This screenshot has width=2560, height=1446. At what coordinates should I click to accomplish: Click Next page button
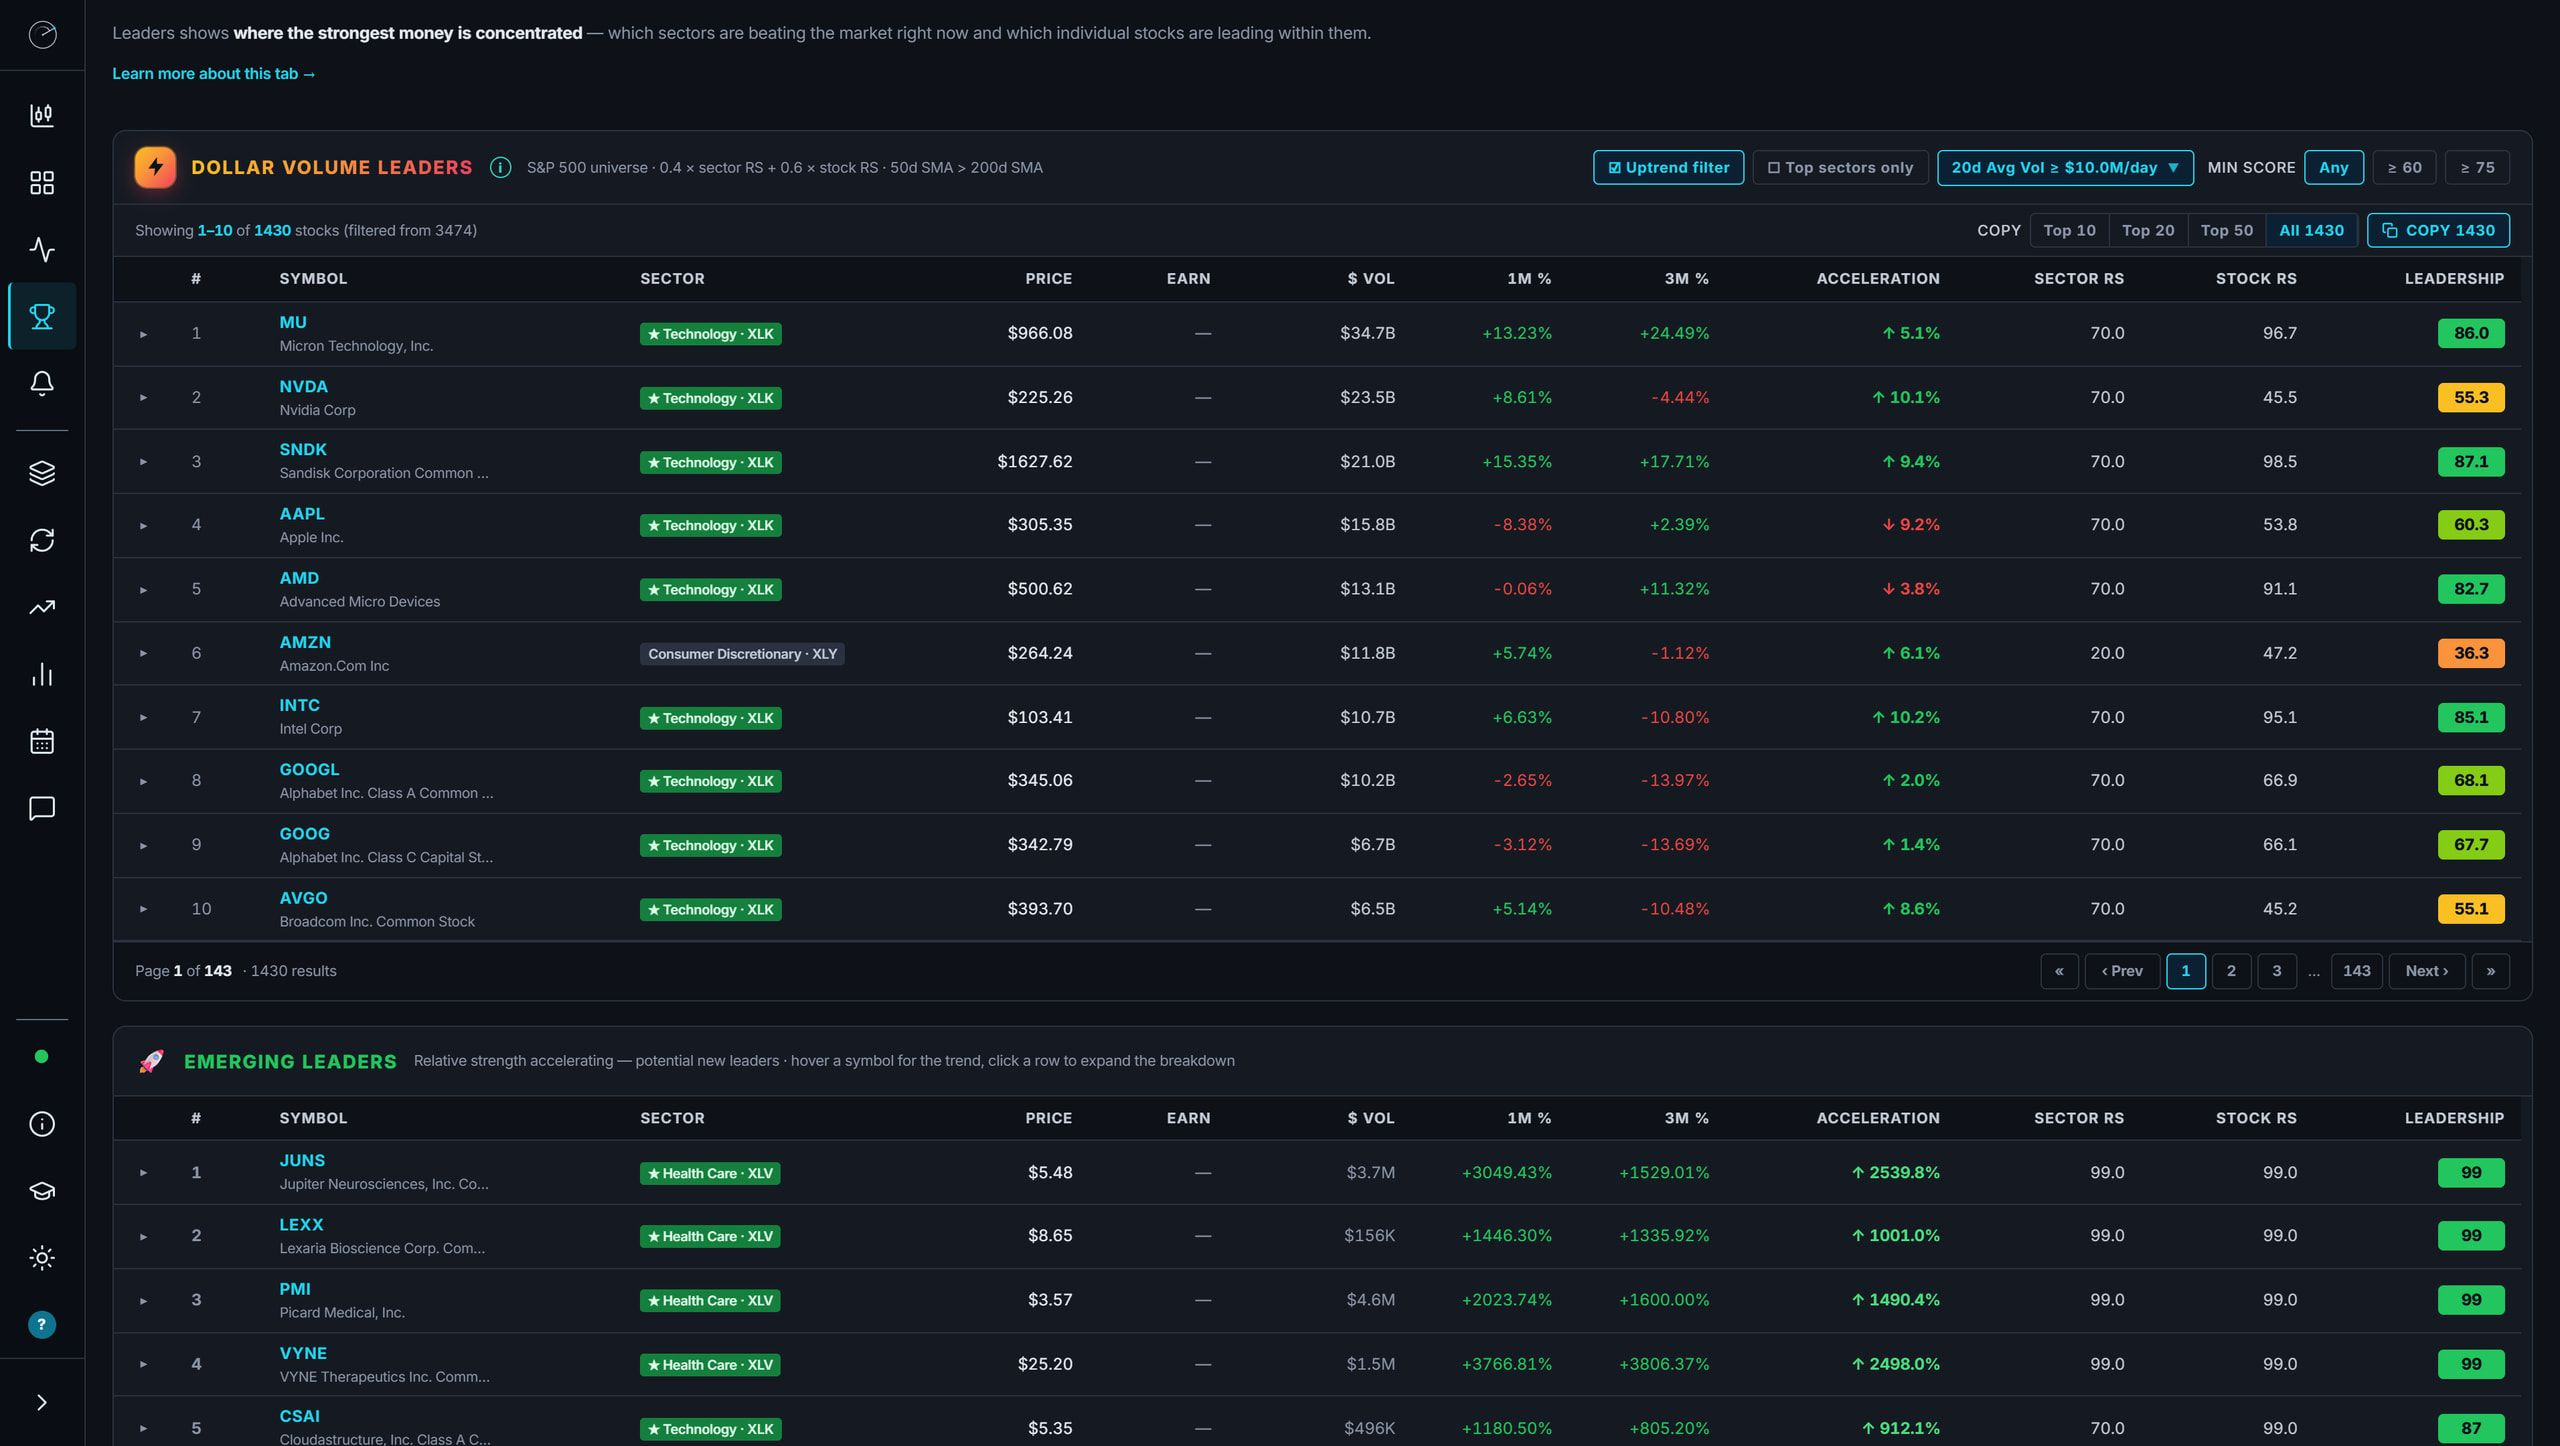tap(2427, 971)
